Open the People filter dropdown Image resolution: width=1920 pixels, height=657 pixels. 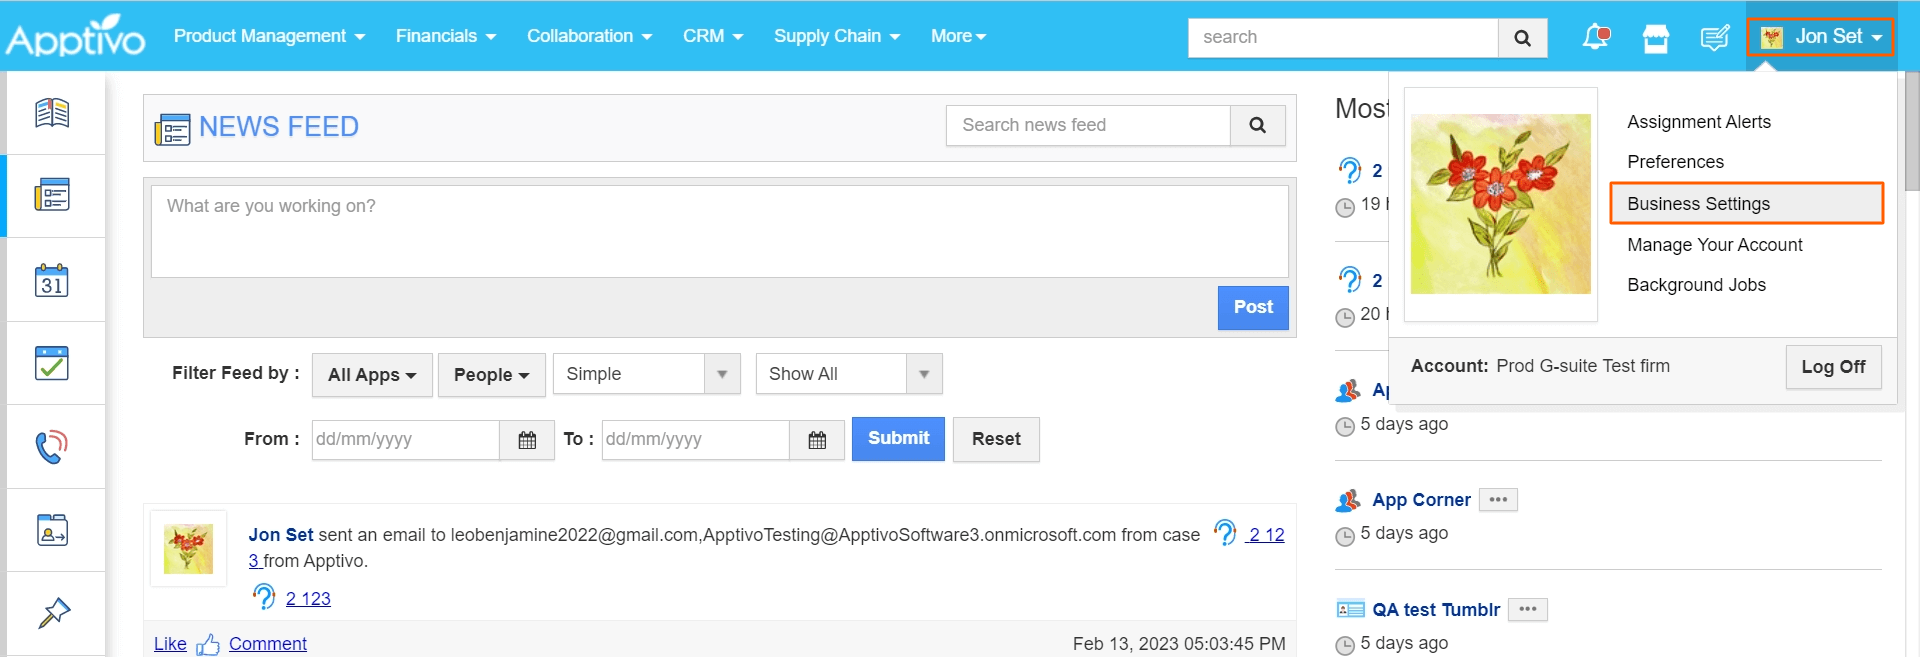pyautogui.click(x=490, y=375)
